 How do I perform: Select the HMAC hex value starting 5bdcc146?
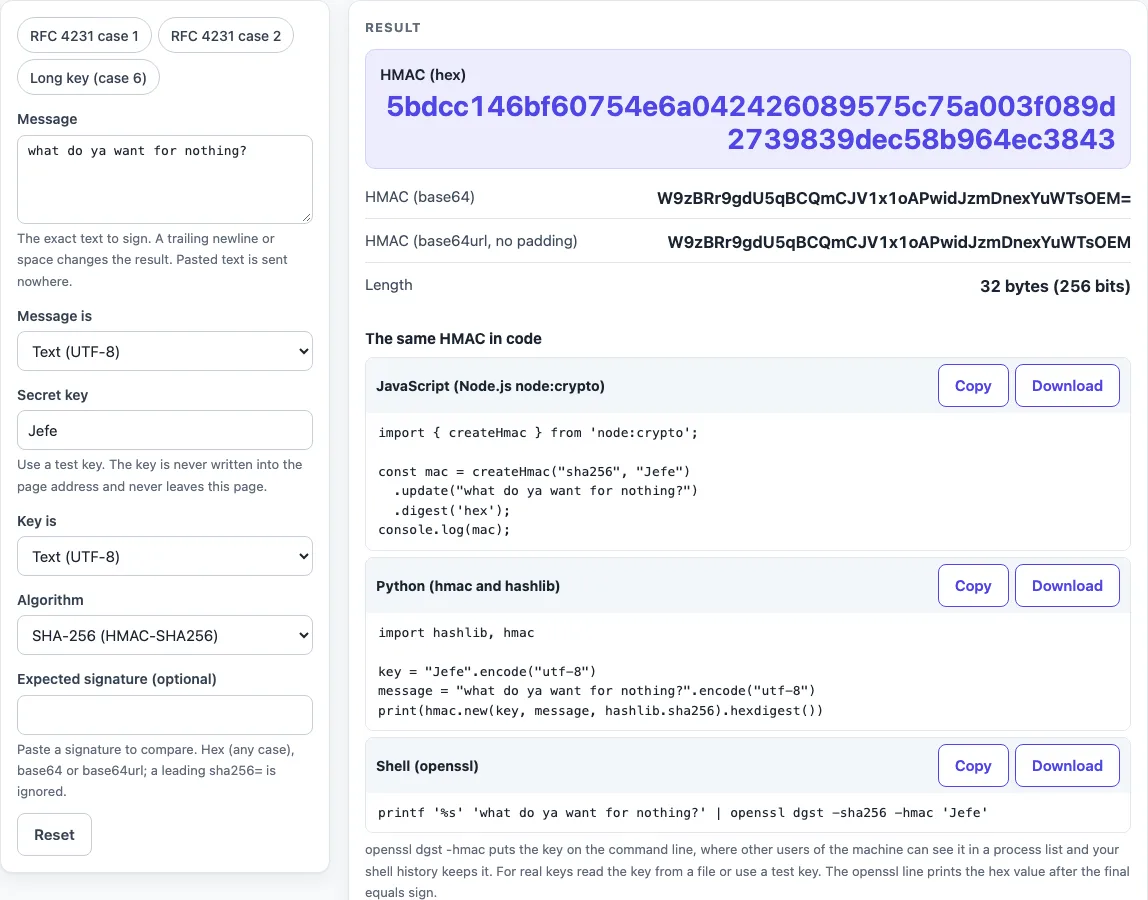[750, 122]
